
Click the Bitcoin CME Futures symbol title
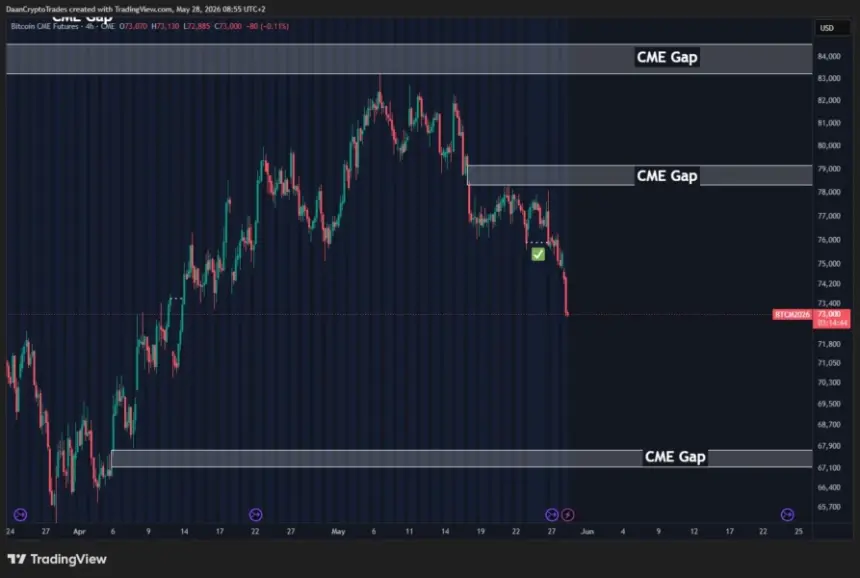44,26
